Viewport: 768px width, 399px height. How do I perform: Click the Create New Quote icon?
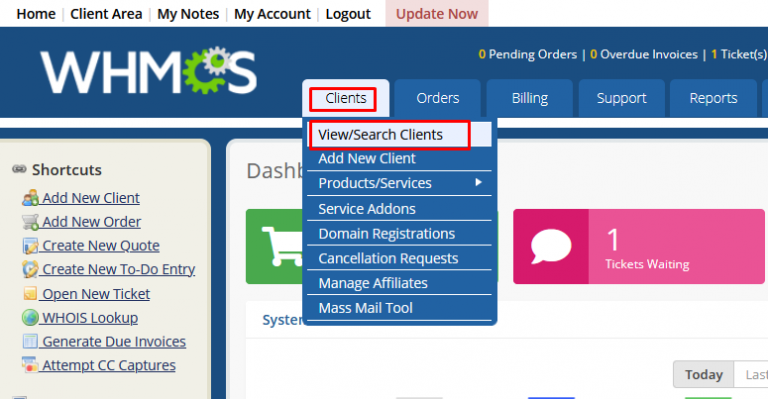[x=30, y=246]
